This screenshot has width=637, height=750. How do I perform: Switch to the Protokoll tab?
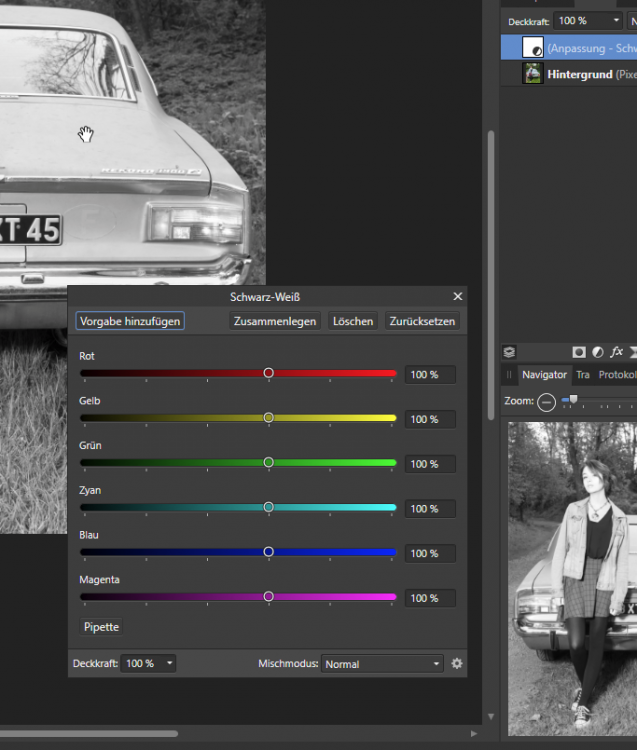pyautogui.click(x=615, y=375)
